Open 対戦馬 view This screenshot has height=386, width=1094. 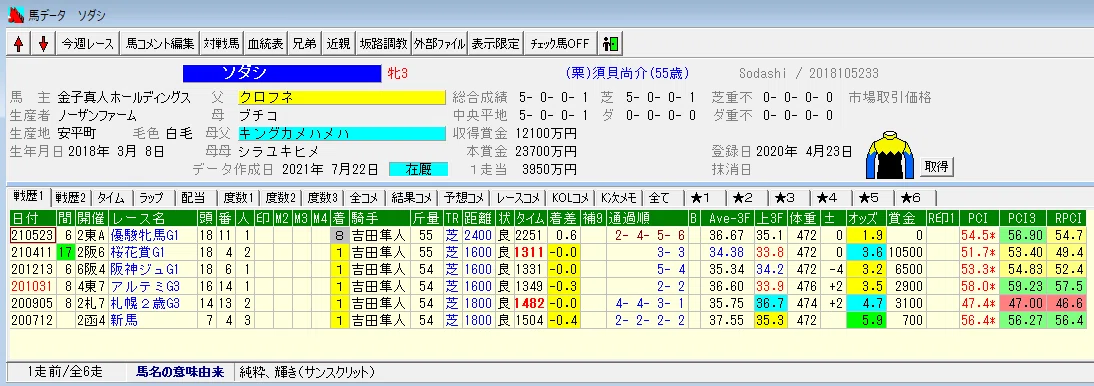pyautogui.click(x=222, y=44)
